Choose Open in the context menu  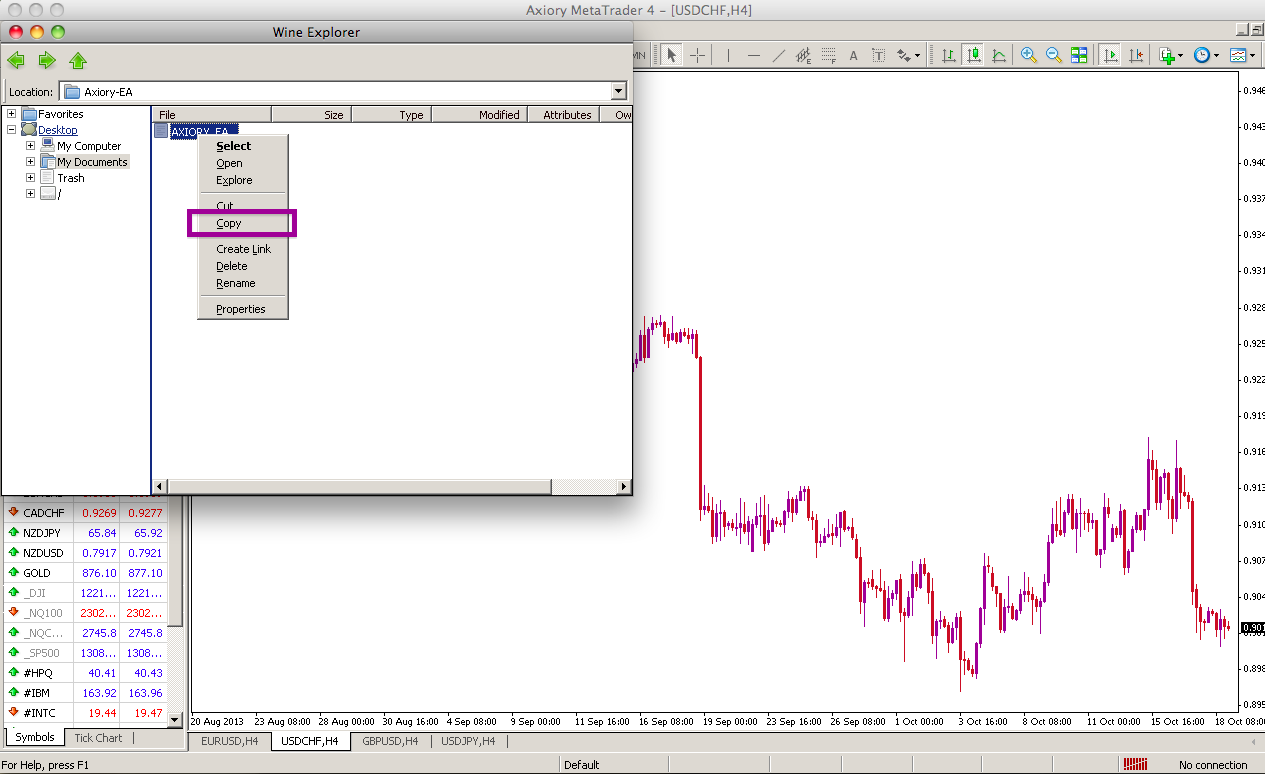tap(242, 163)
